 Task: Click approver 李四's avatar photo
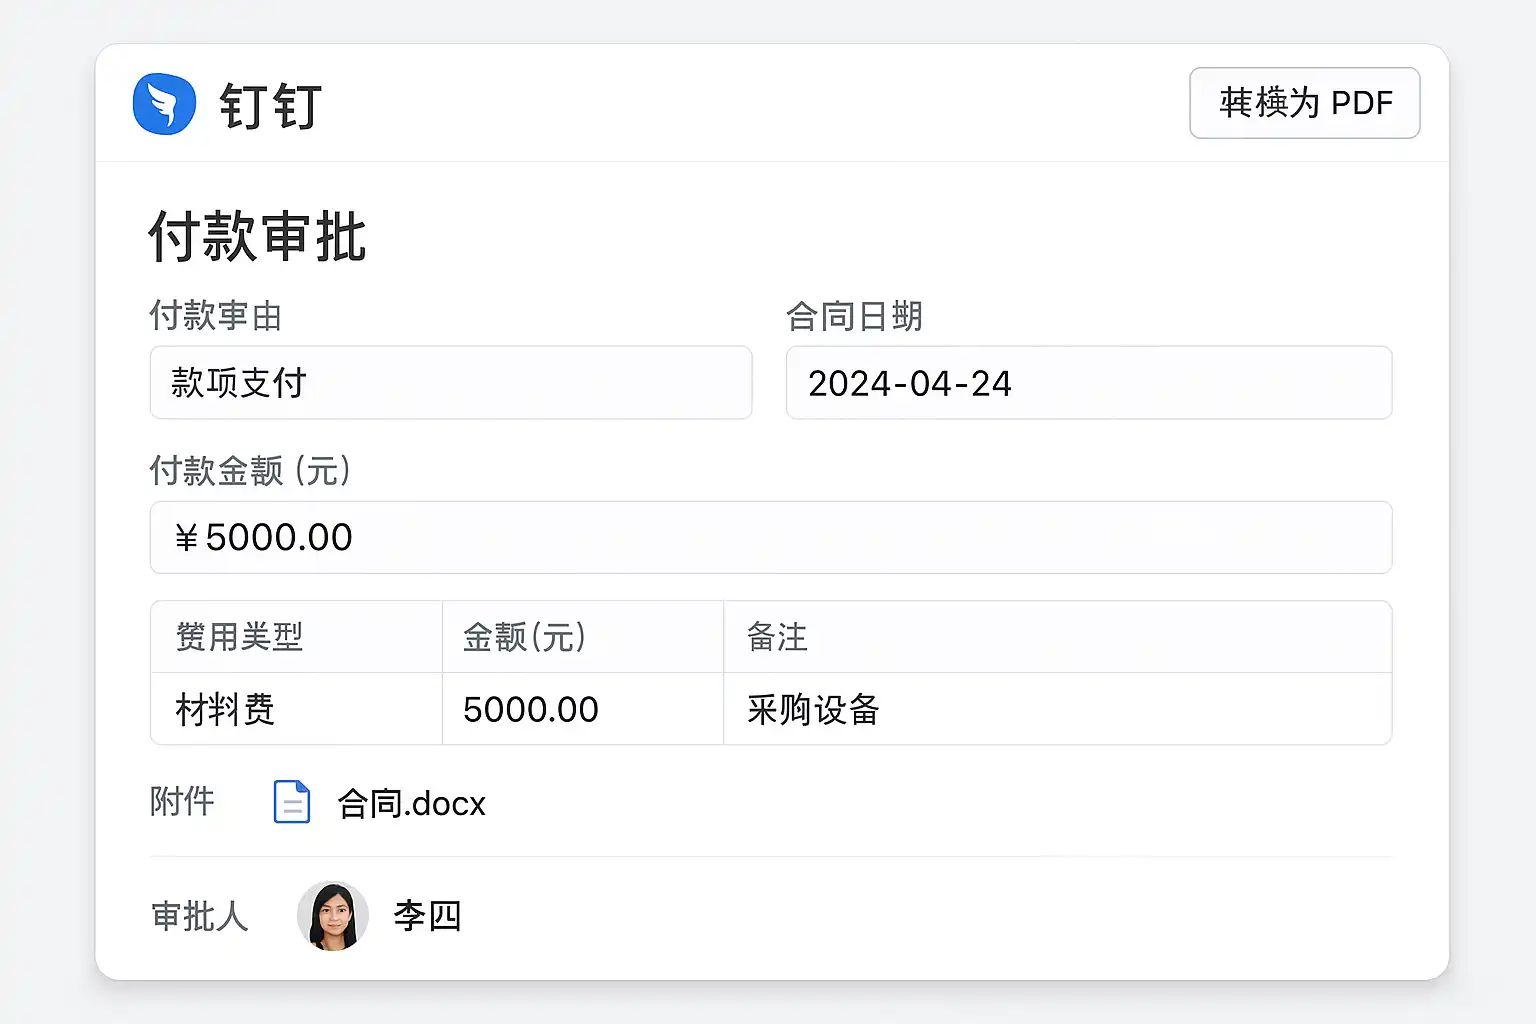tap(333, 916)
